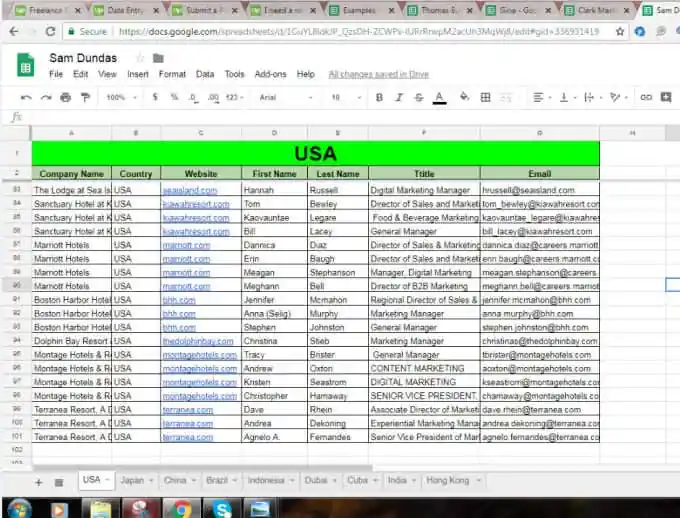Click browser back arrow

pyautogui.click(x=14, y=31)
